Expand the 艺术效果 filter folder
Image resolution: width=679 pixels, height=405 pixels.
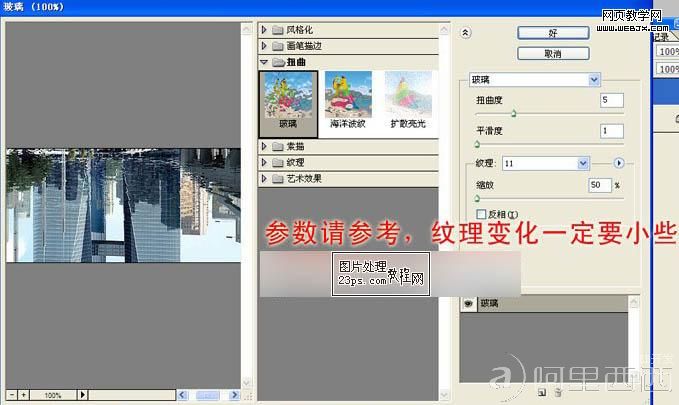264,178
